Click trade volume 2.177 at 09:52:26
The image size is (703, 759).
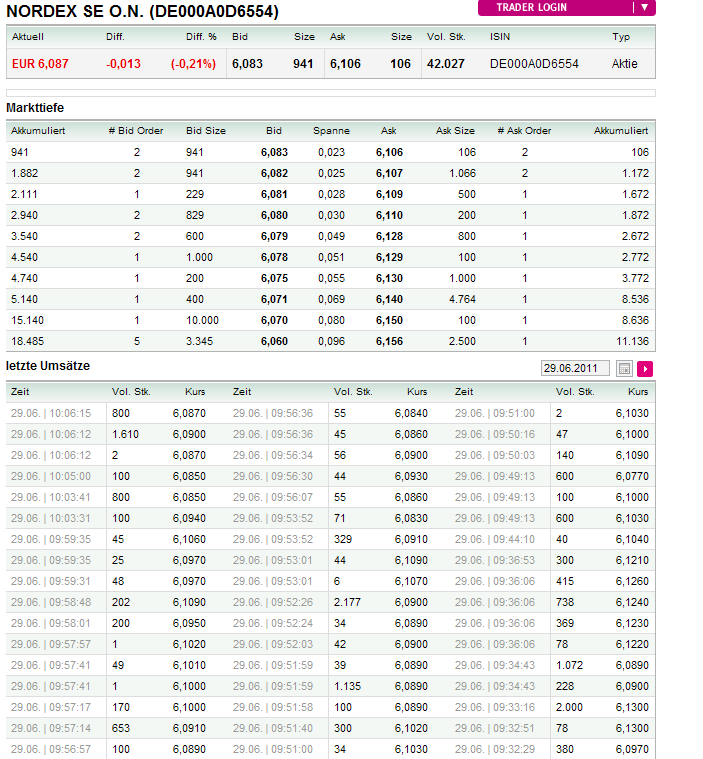[x=347, y=602]
